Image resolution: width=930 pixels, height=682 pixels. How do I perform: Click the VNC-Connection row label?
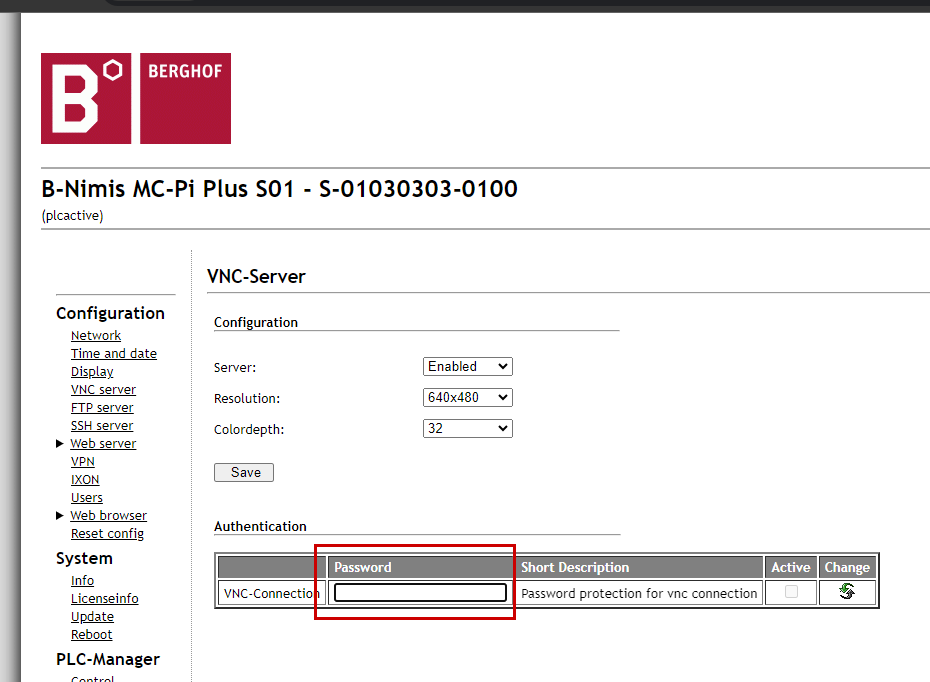272,593
